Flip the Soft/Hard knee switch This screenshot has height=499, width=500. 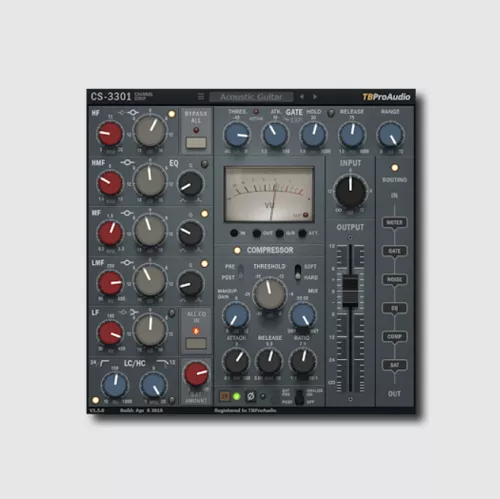point(298,272)
